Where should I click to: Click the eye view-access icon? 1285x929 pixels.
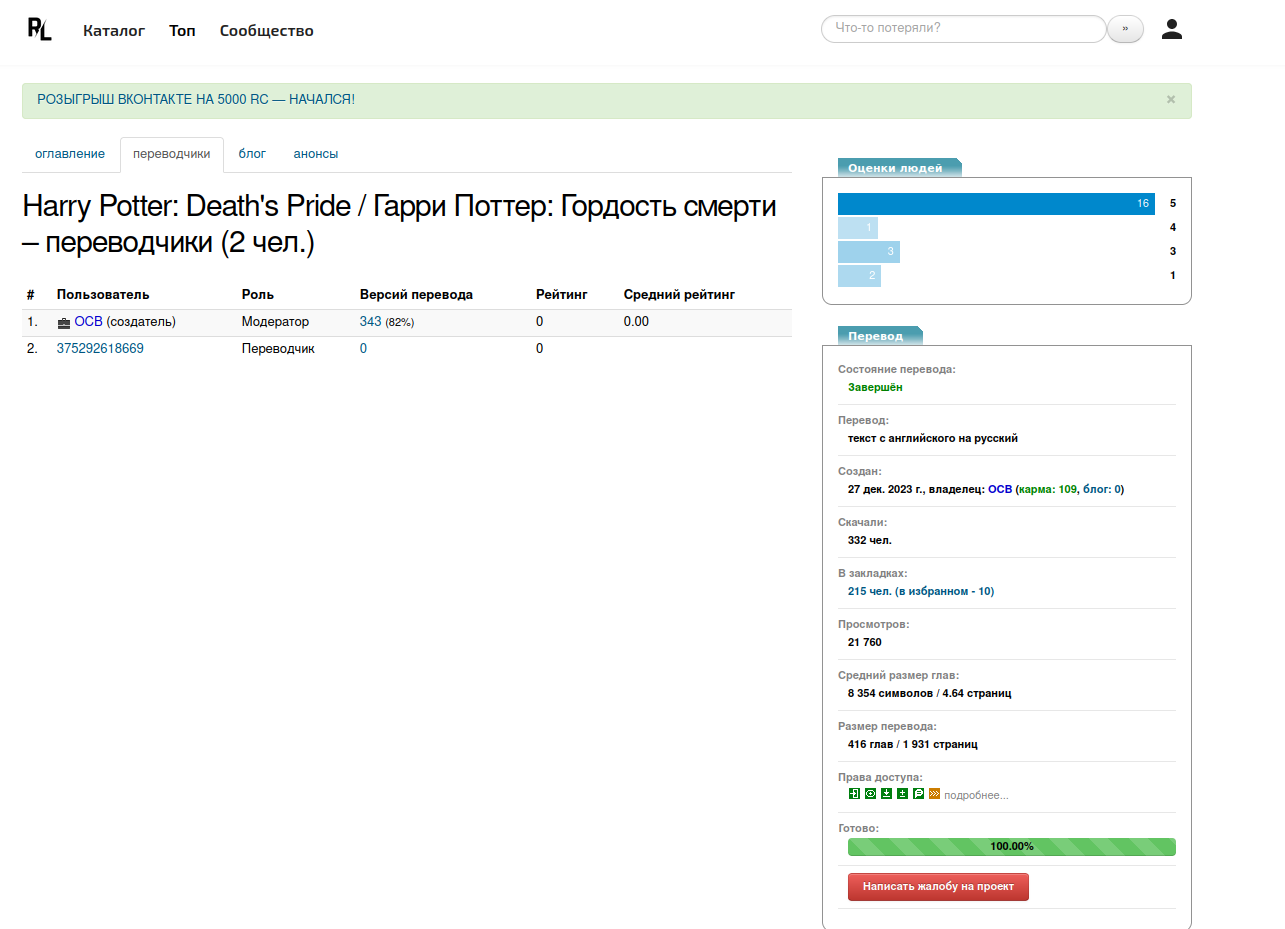point(870,794)
